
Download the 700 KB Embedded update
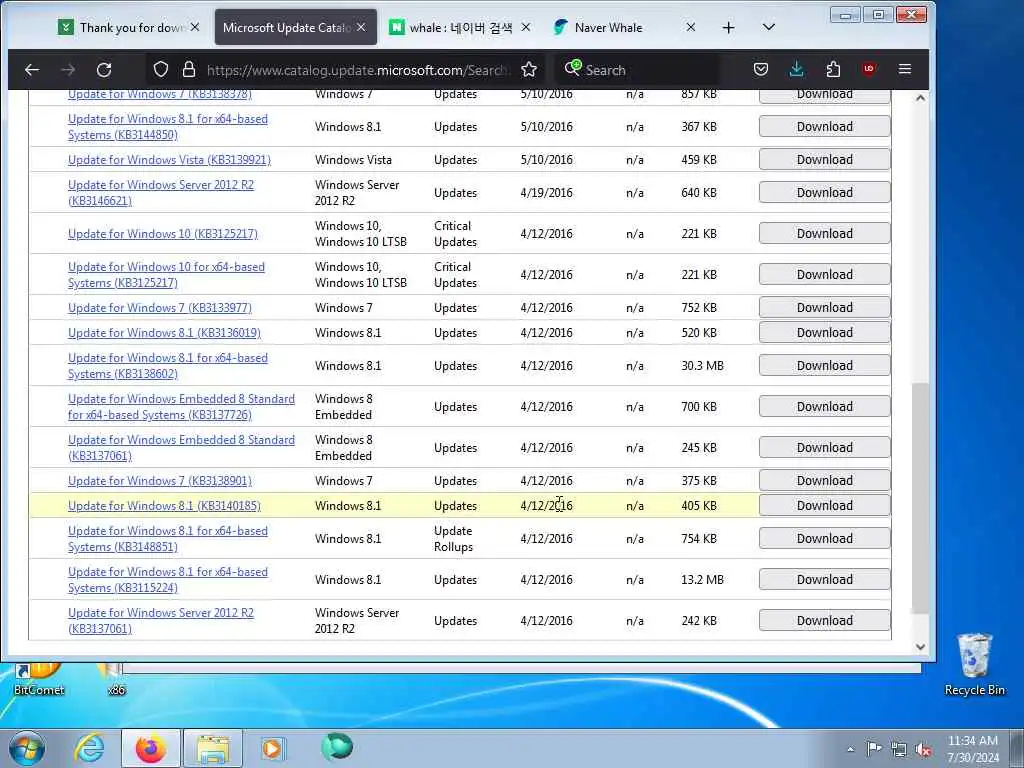(824, 407)
